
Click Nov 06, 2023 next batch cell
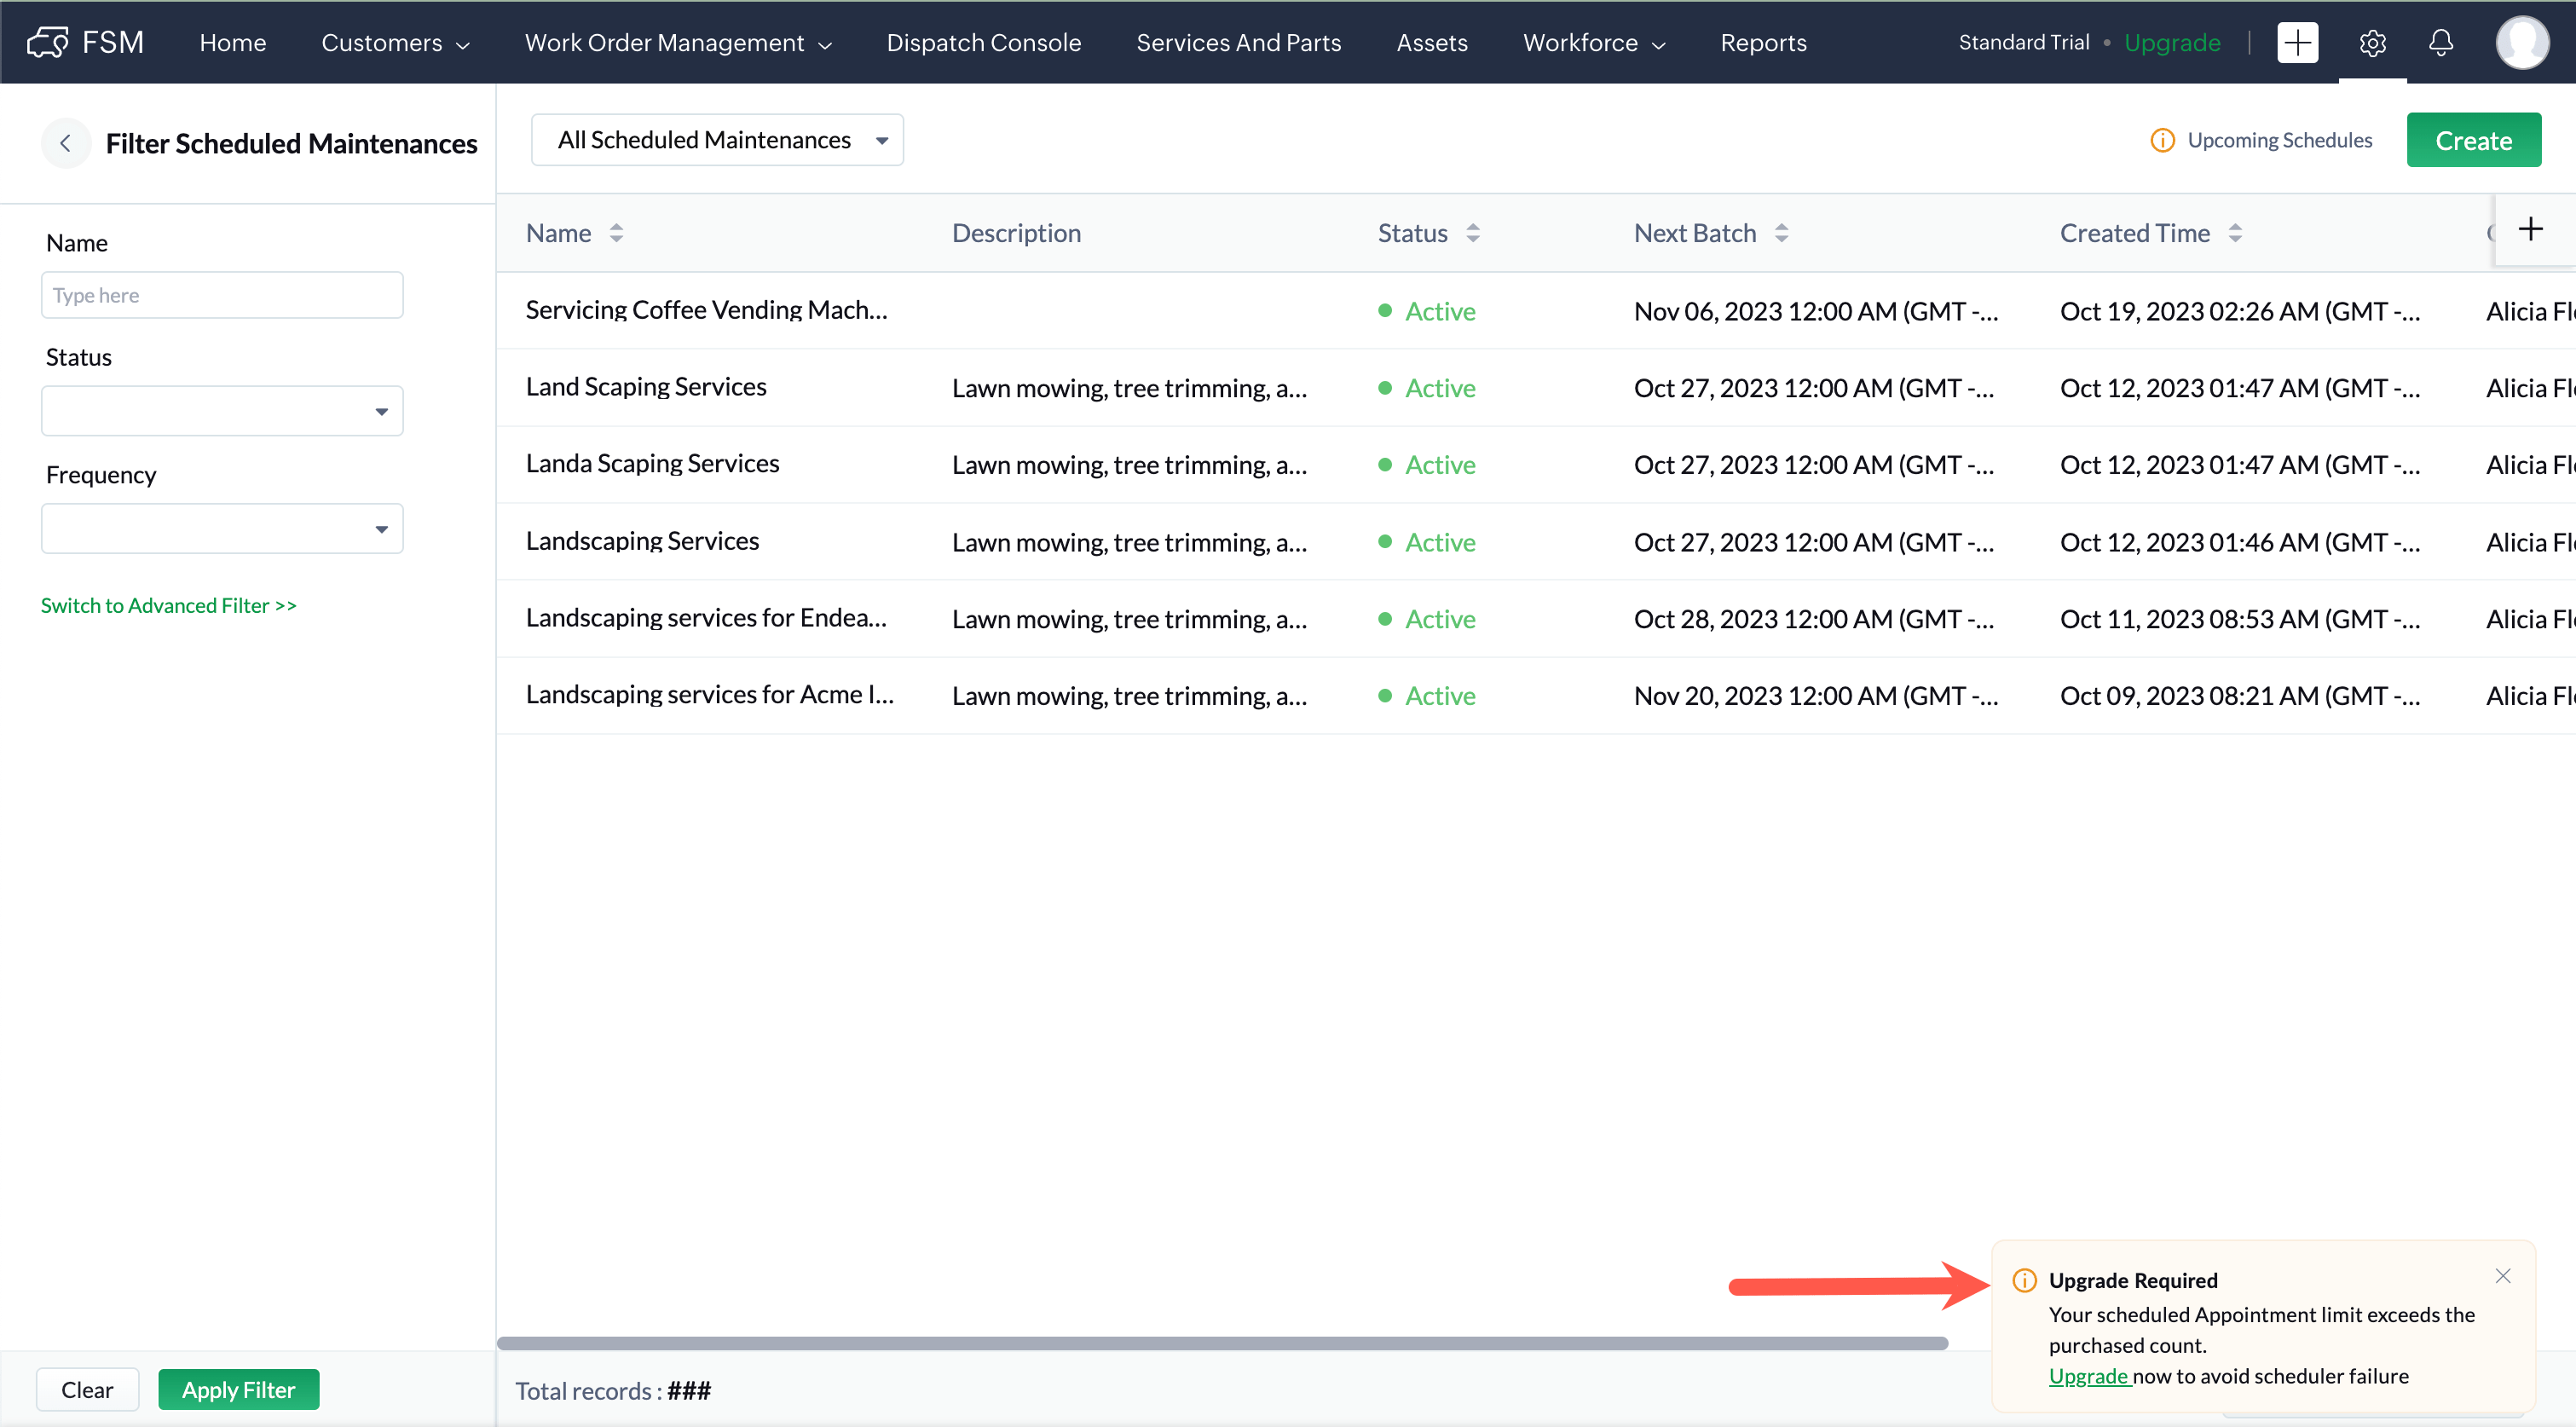tap(1816, 311)
